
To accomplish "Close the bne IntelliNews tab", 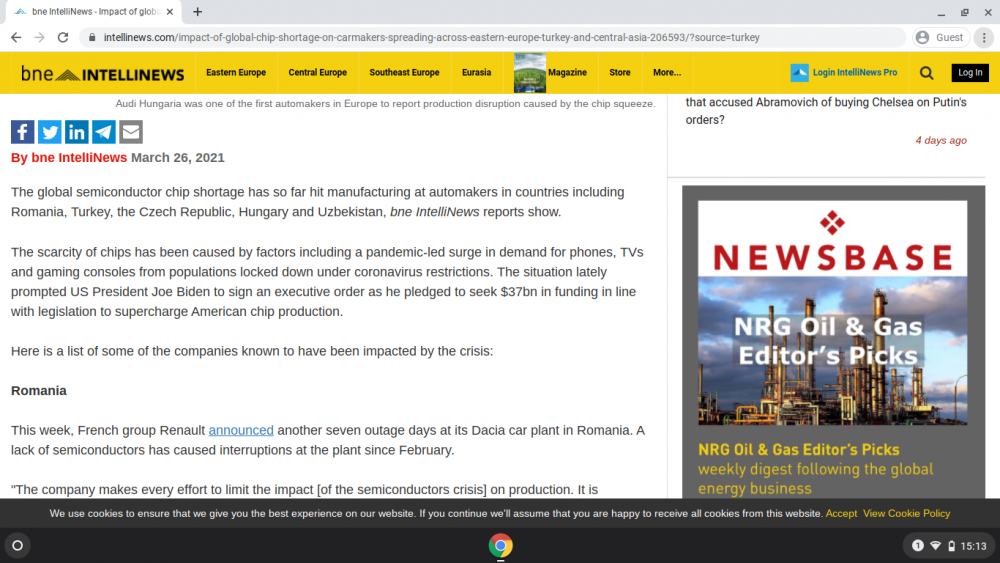I will coord(170,11).
